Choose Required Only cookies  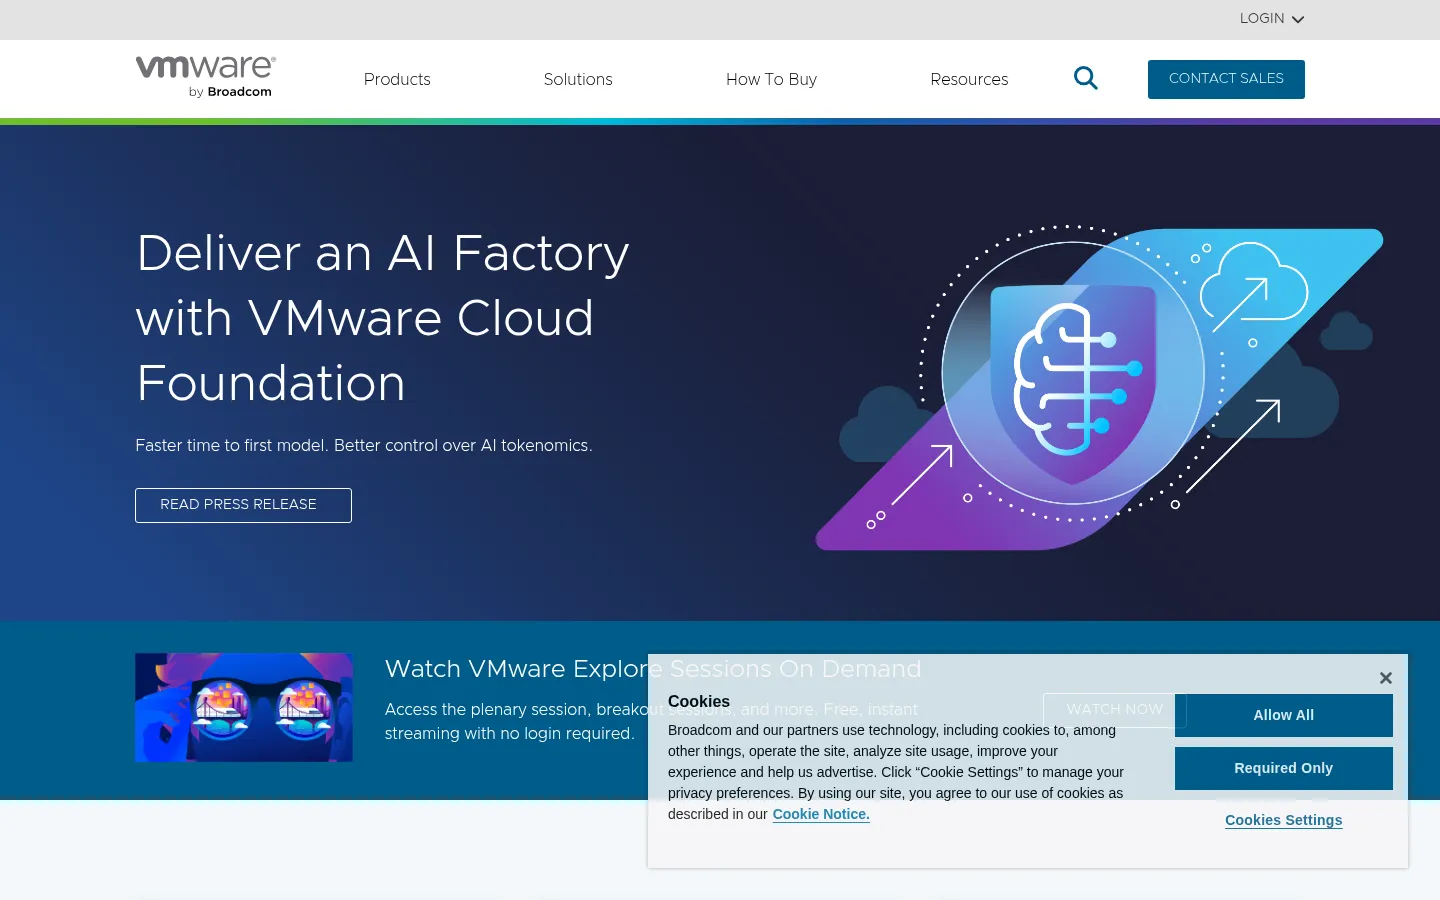1284,768
